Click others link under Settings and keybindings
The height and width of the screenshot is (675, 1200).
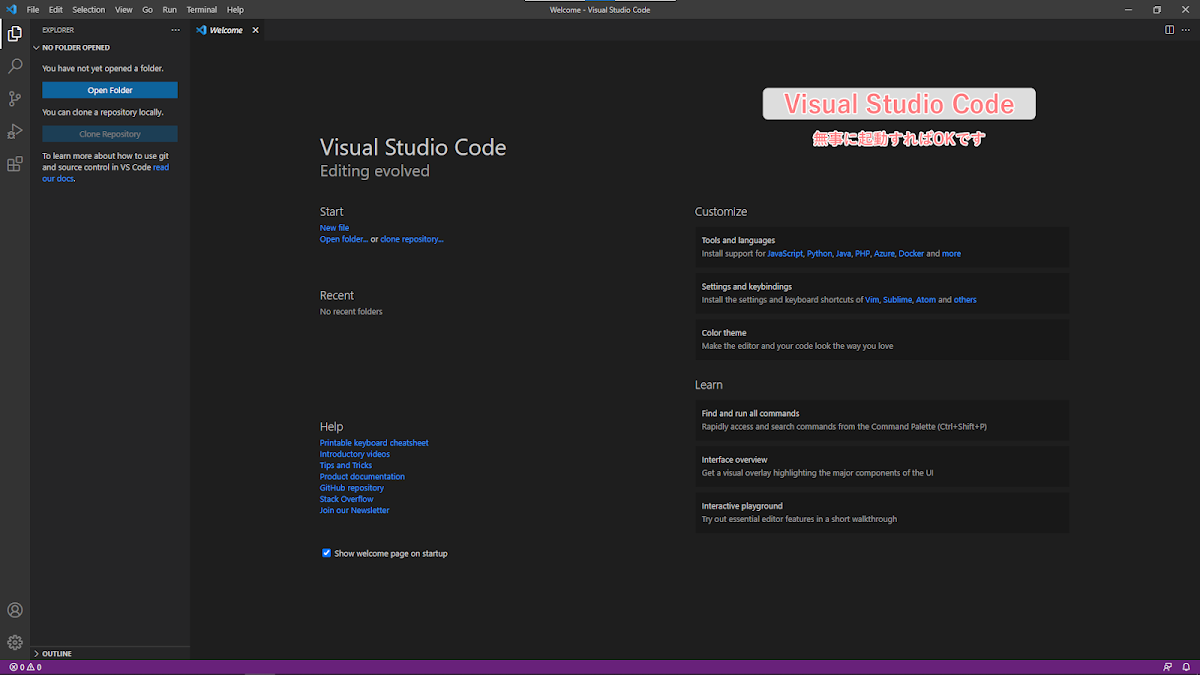tap(965, 300)
